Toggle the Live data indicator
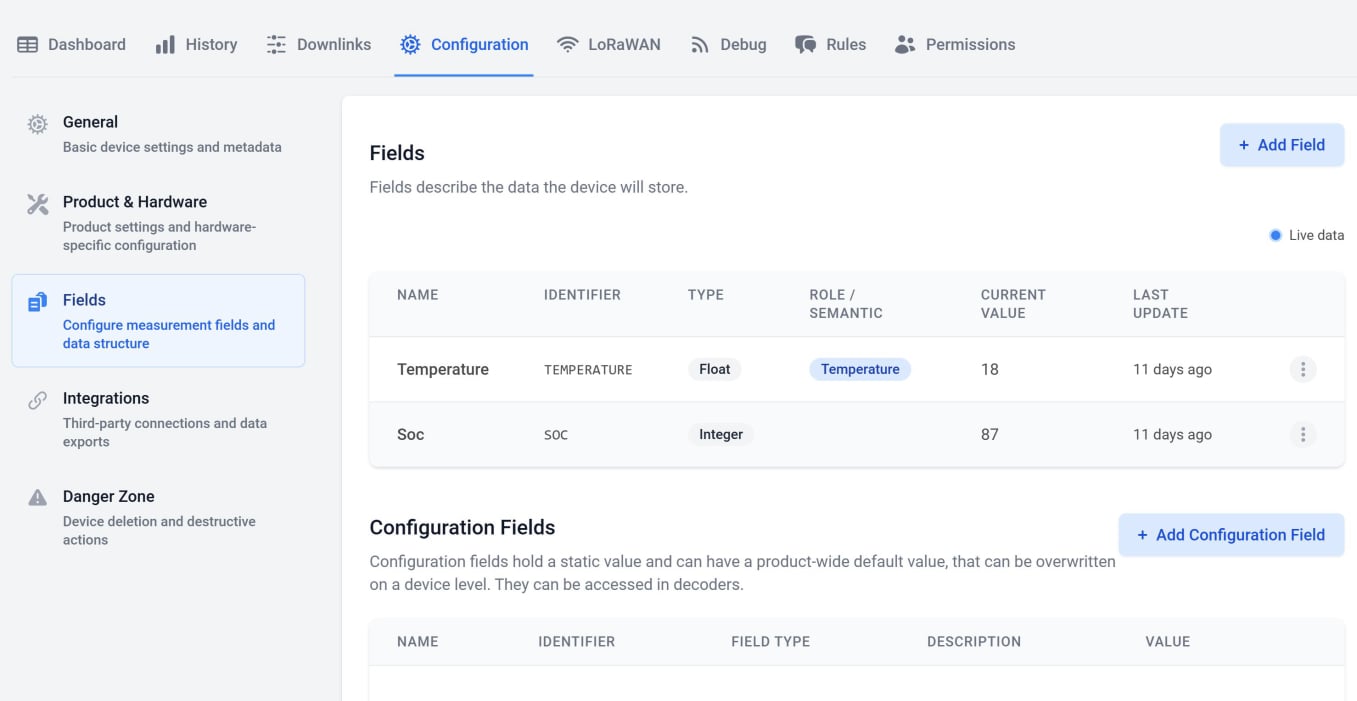 (x=1275, y=236)
